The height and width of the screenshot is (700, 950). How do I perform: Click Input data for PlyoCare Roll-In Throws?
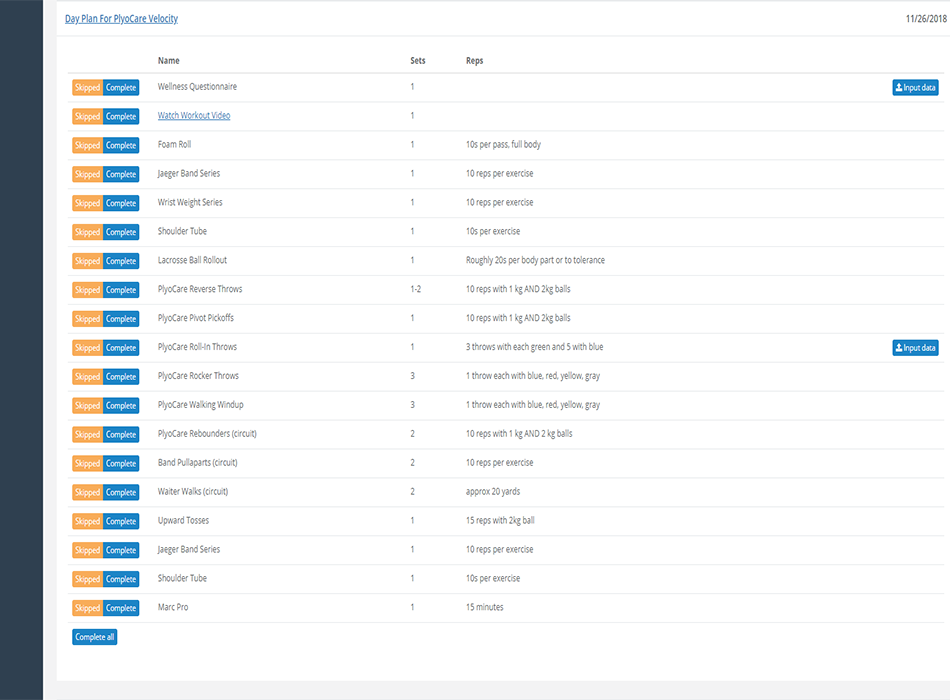tap(915, 348)
